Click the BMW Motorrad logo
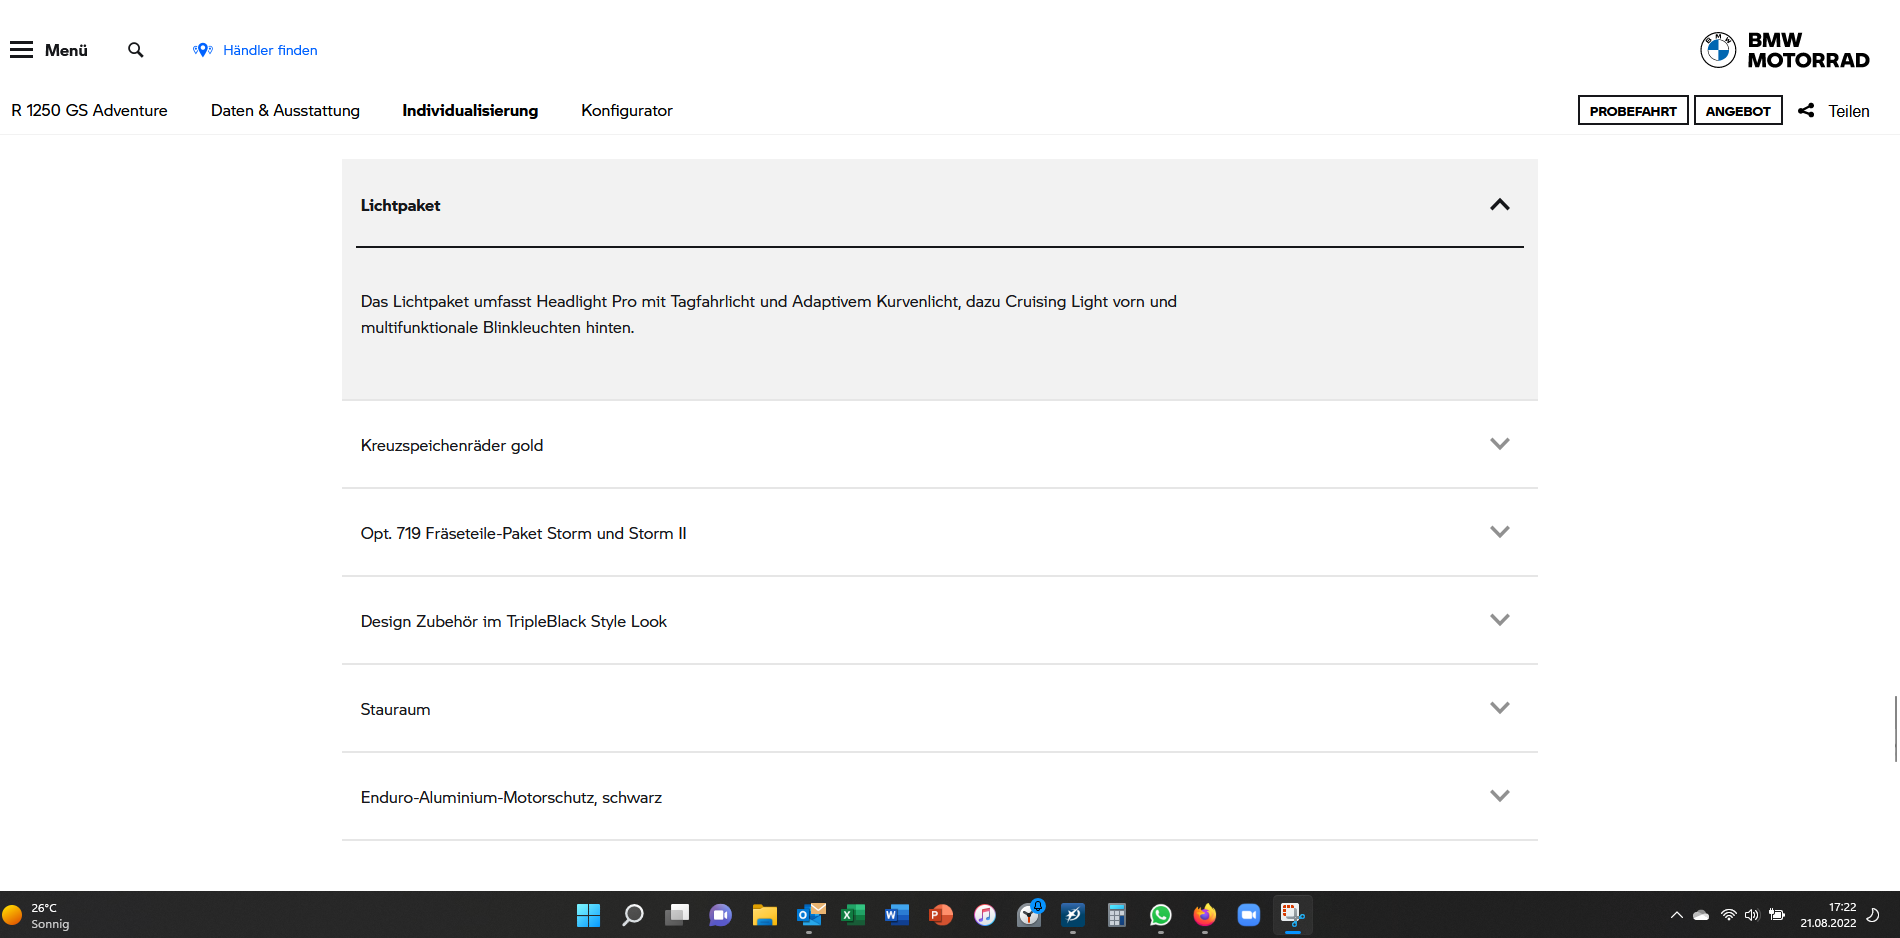This screenshot has height=938, width=1900. (x=1784, y=50)
